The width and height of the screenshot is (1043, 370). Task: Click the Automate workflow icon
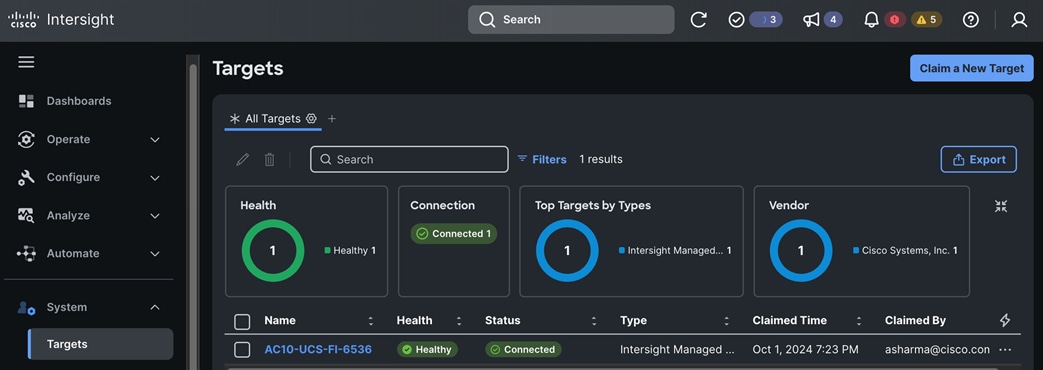point(26,254)
